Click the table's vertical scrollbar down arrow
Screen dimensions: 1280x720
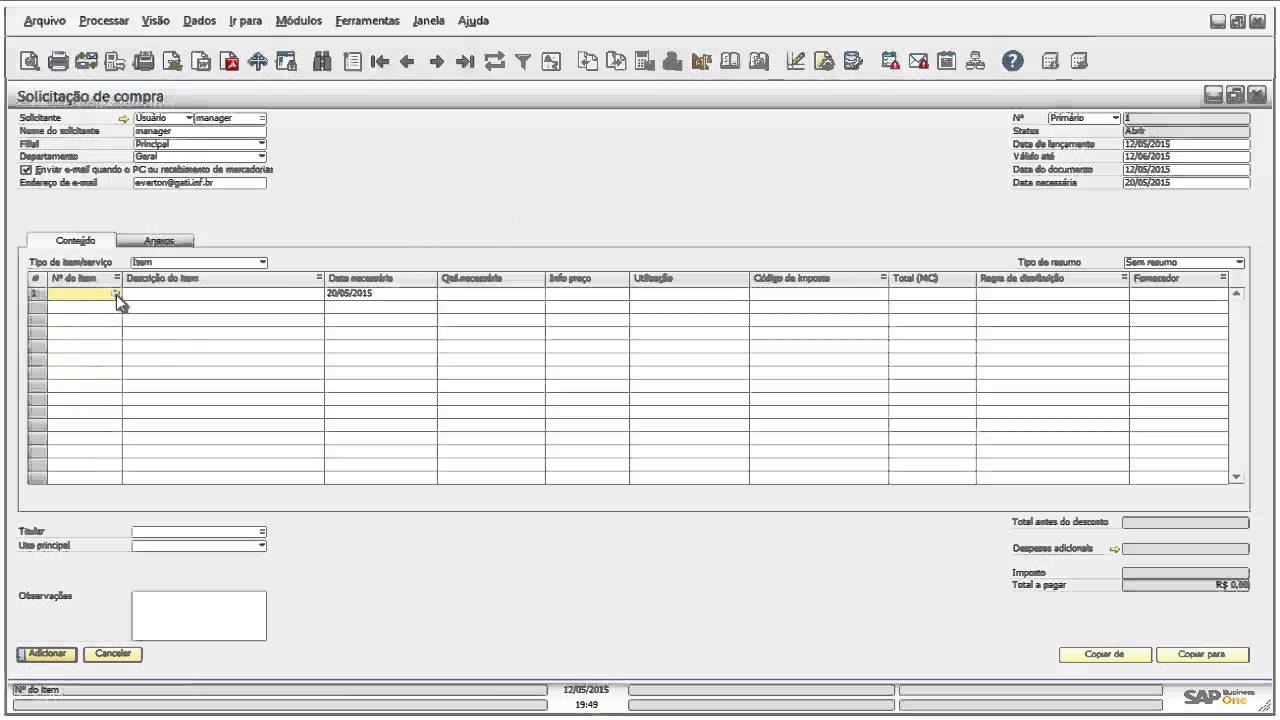point(1236,477)
